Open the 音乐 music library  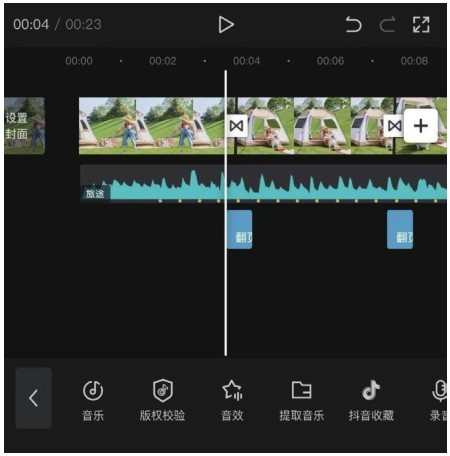(x=93, y=400)
